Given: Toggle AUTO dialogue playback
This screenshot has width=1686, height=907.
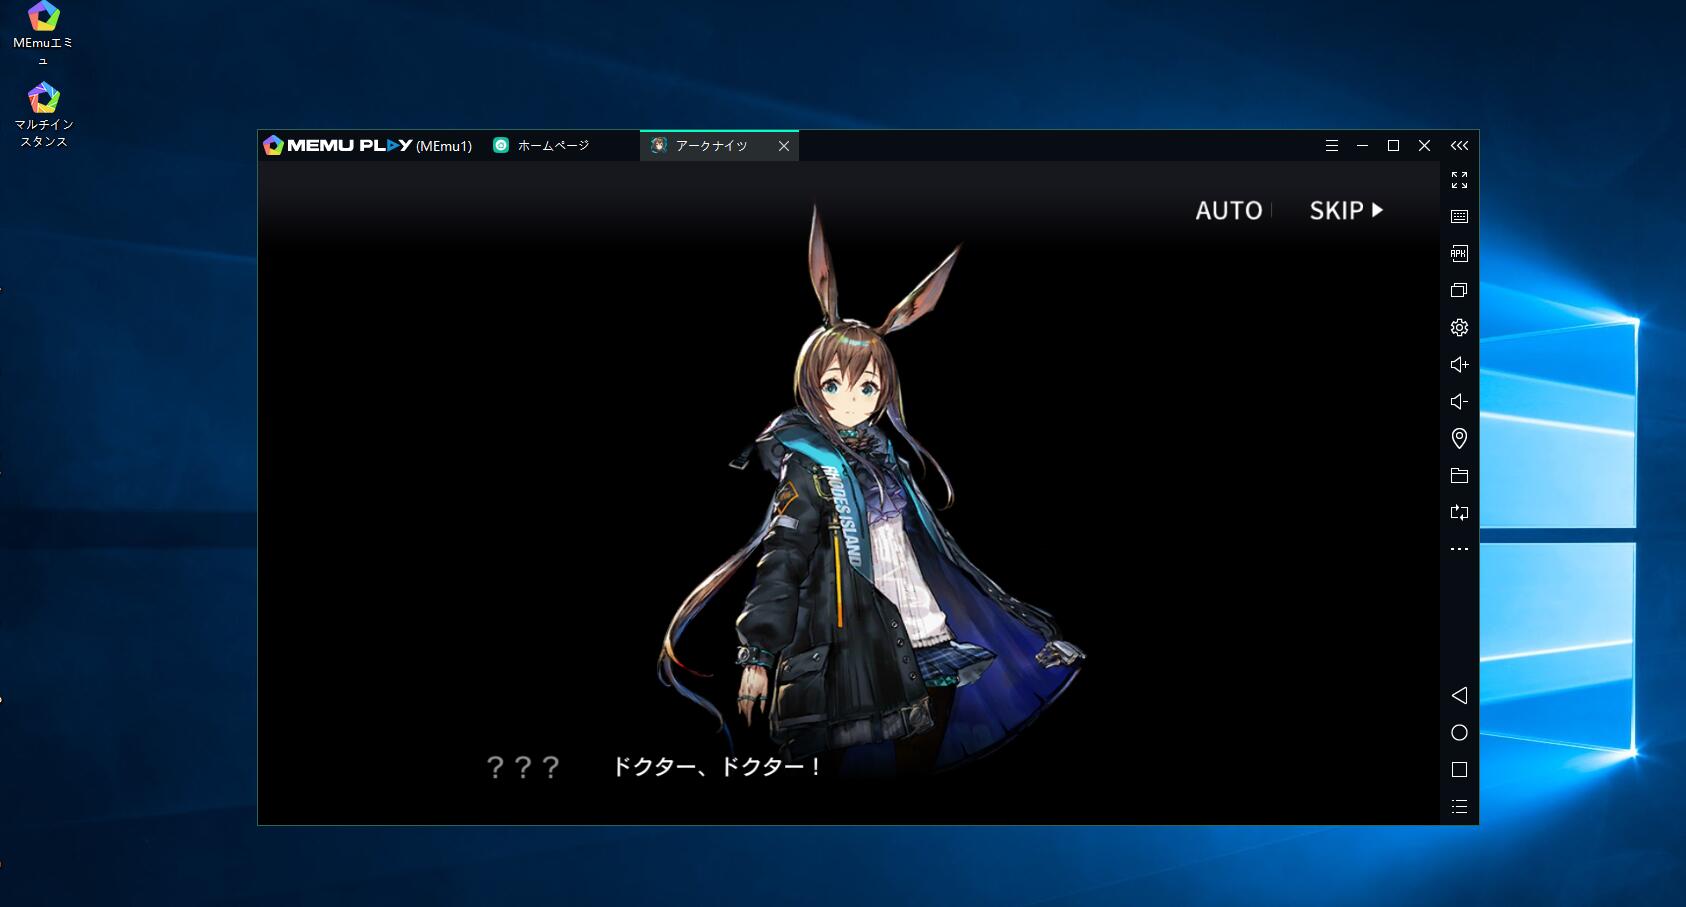Looking at the screenshot, I should point(1228,211).
